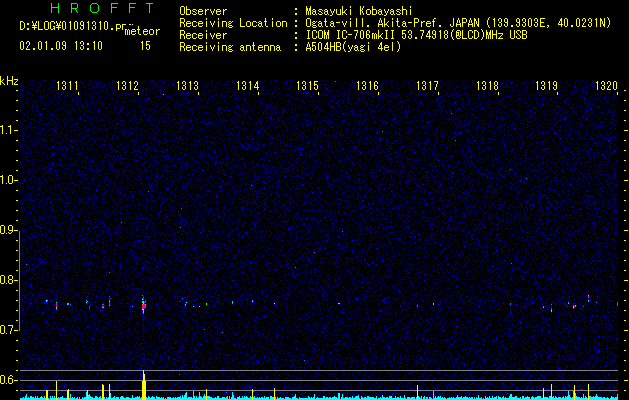
Task: Click the 0.8 kHz frequency label
Action: (x=8, y=280)
